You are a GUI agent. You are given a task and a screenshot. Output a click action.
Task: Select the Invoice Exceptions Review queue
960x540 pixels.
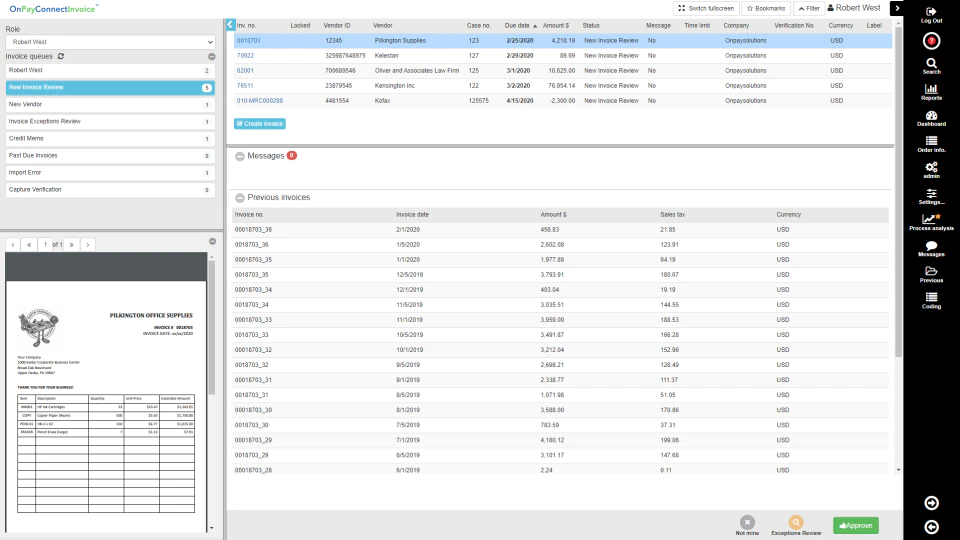pyautogui.click(x=110, y=122)
